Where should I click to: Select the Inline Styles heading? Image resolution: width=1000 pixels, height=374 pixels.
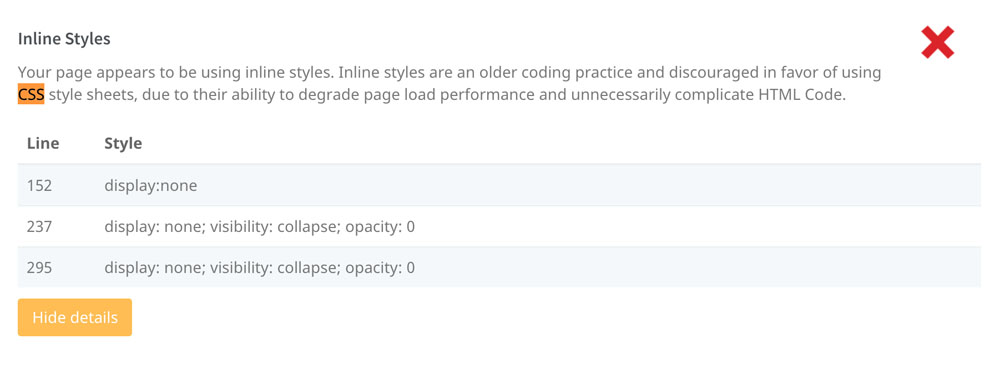(64, 39)
